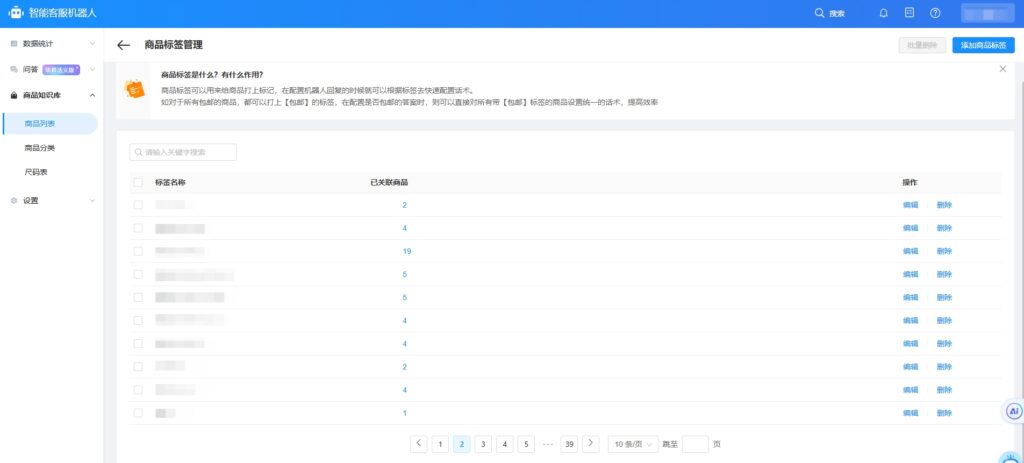Image resolution: width=1024 pixels, height=463 pixels.
Task: Click 删除 for the row with 19 products
Action: click(944, 251)
